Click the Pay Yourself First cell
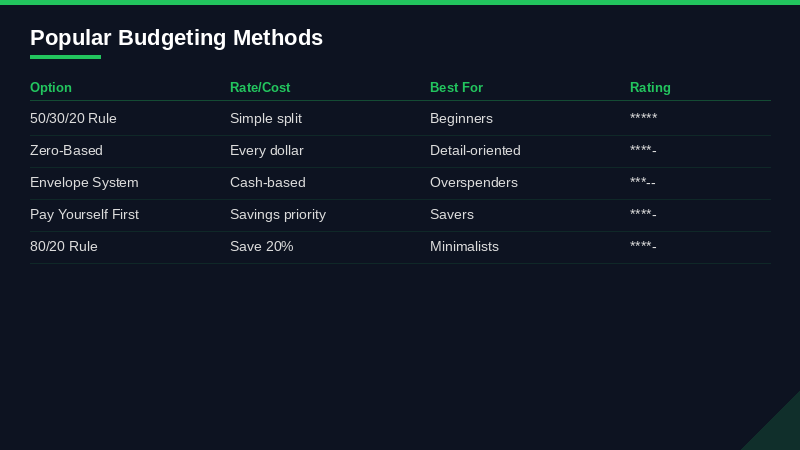 pyautogui.click(x=84, y=215)
